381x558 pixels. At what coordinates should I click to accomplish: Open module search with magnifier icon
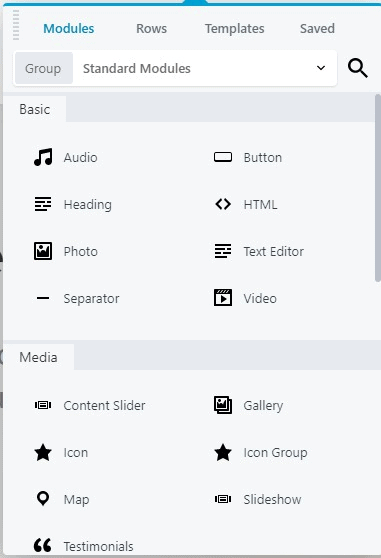coord(358,68)
